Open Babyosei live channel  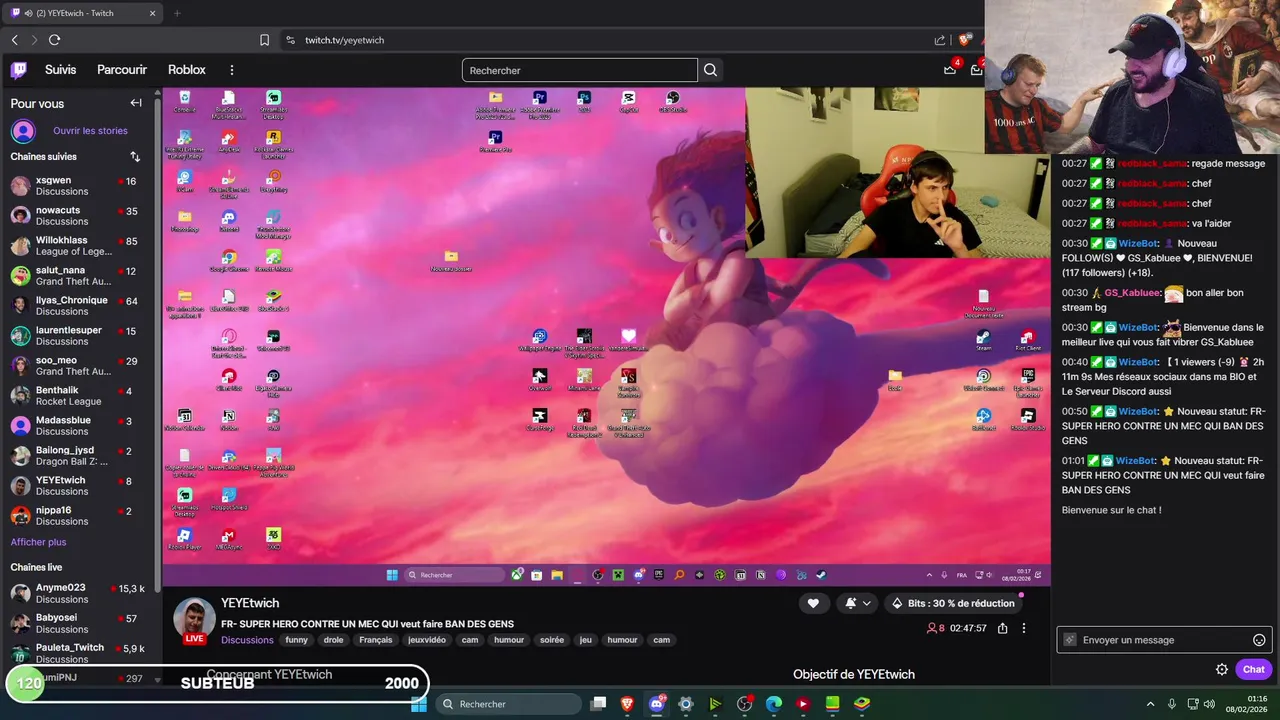pos(78,623)
